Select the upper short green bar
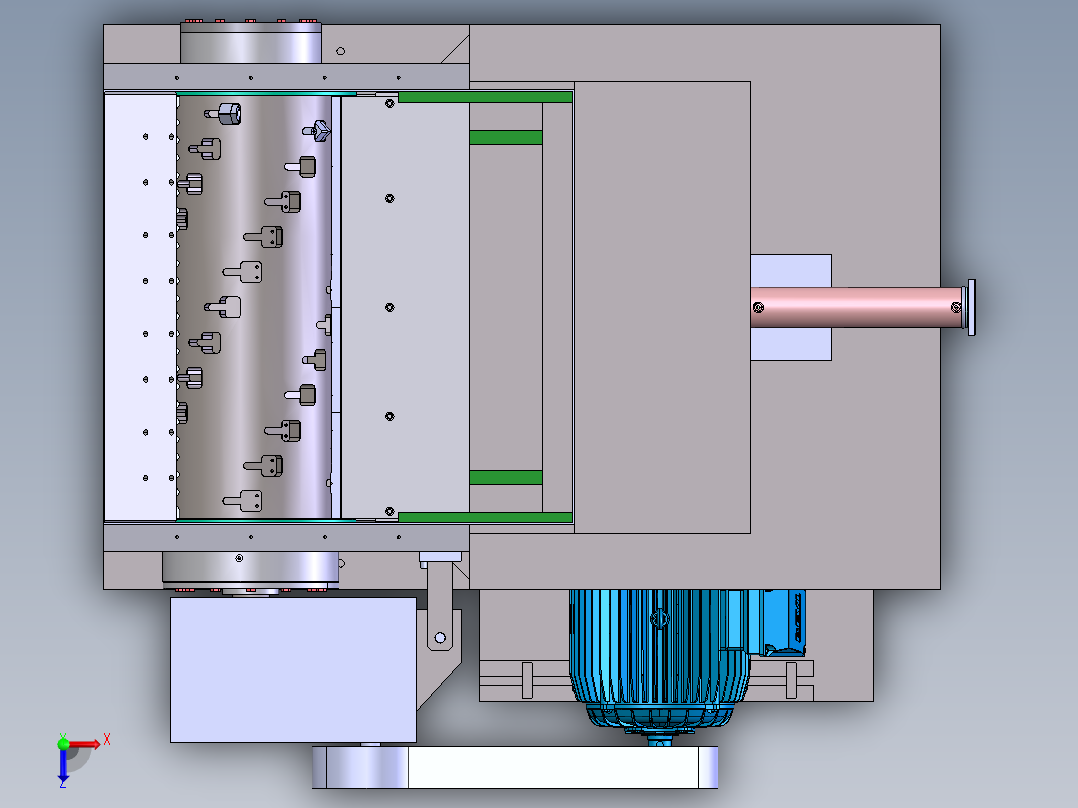 click(506, 138)
